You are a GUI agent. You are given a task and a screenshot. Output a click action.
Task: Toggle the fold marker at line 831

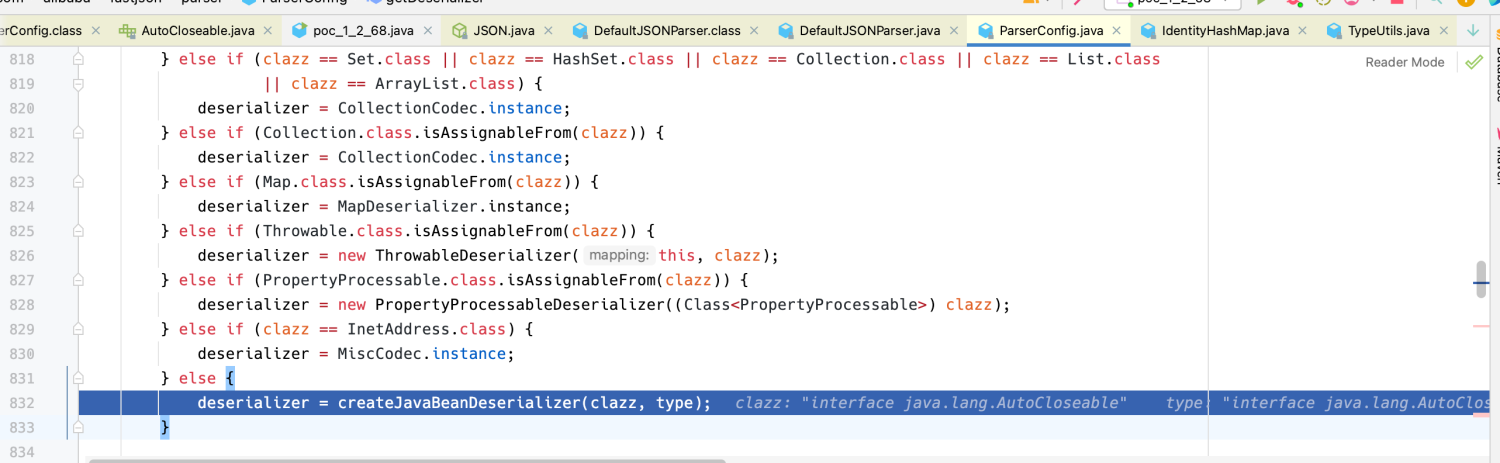(x=78, y=378)
